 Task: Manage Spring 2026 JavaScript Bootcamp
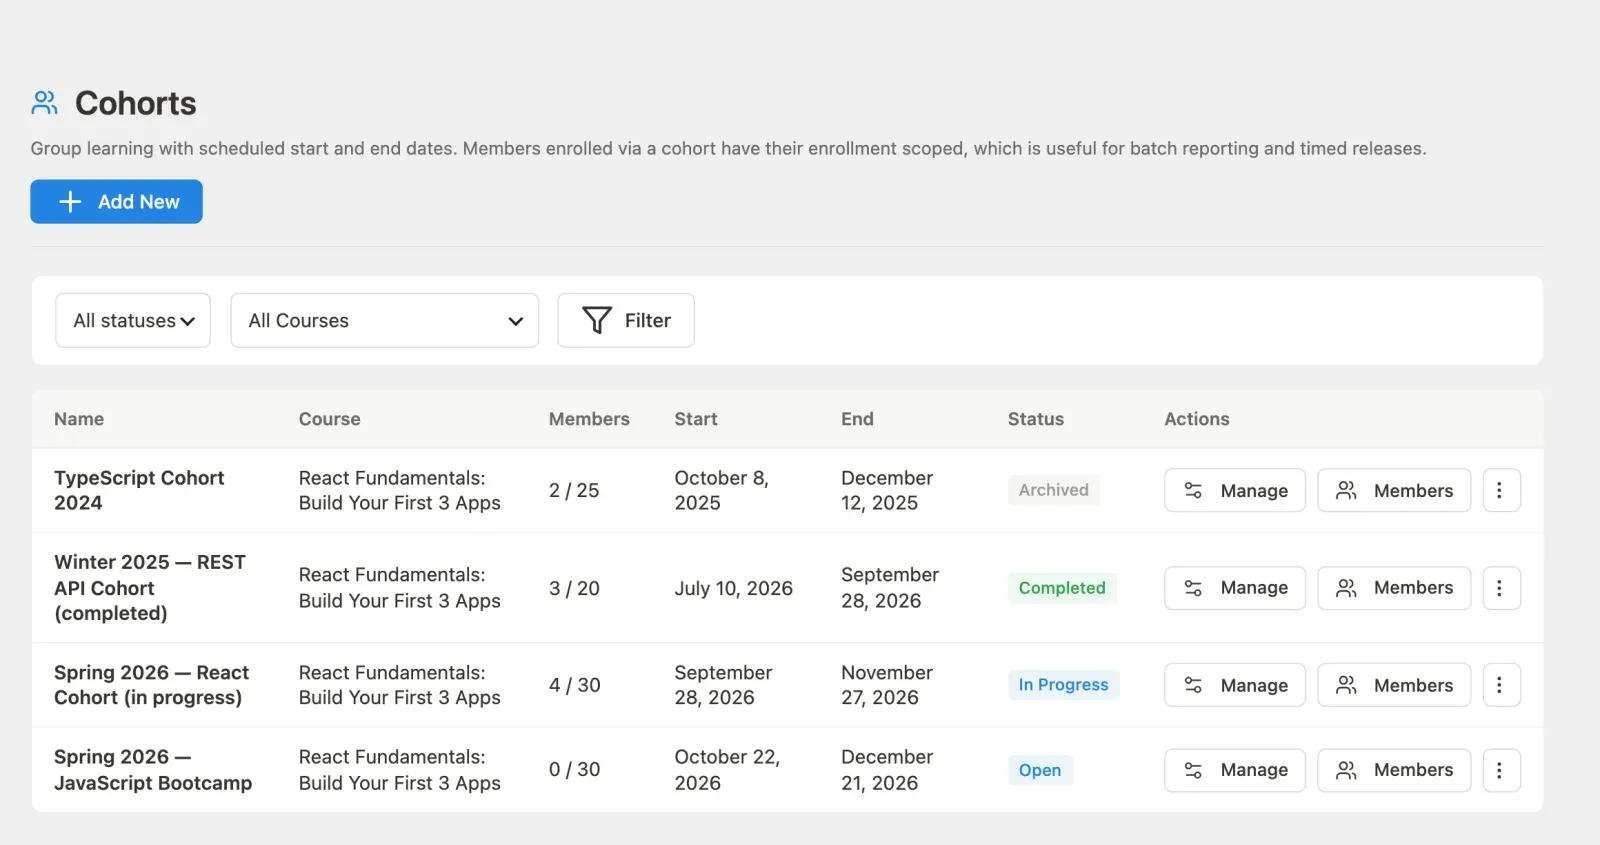pyautogui.click(x=1235, y=770)
